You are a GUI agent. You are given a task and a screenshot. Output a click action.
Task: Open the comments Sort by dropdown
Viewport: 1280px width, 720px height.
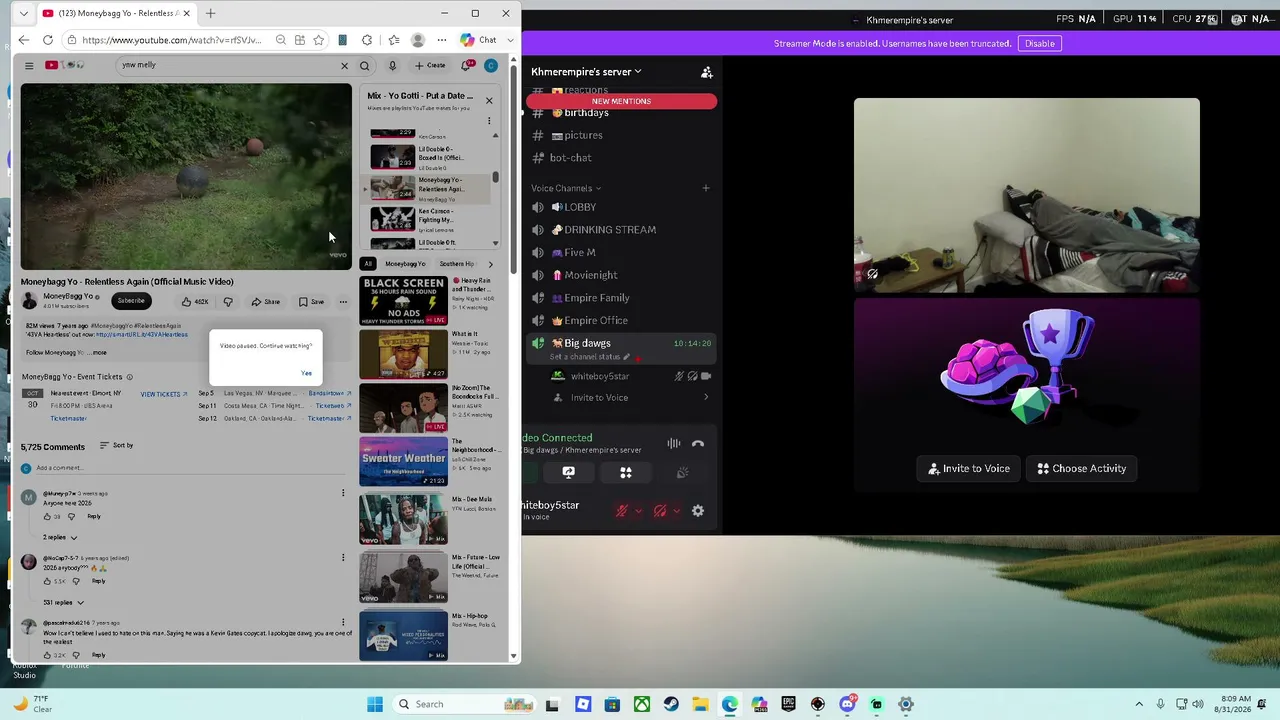click(x=117, y=446)
